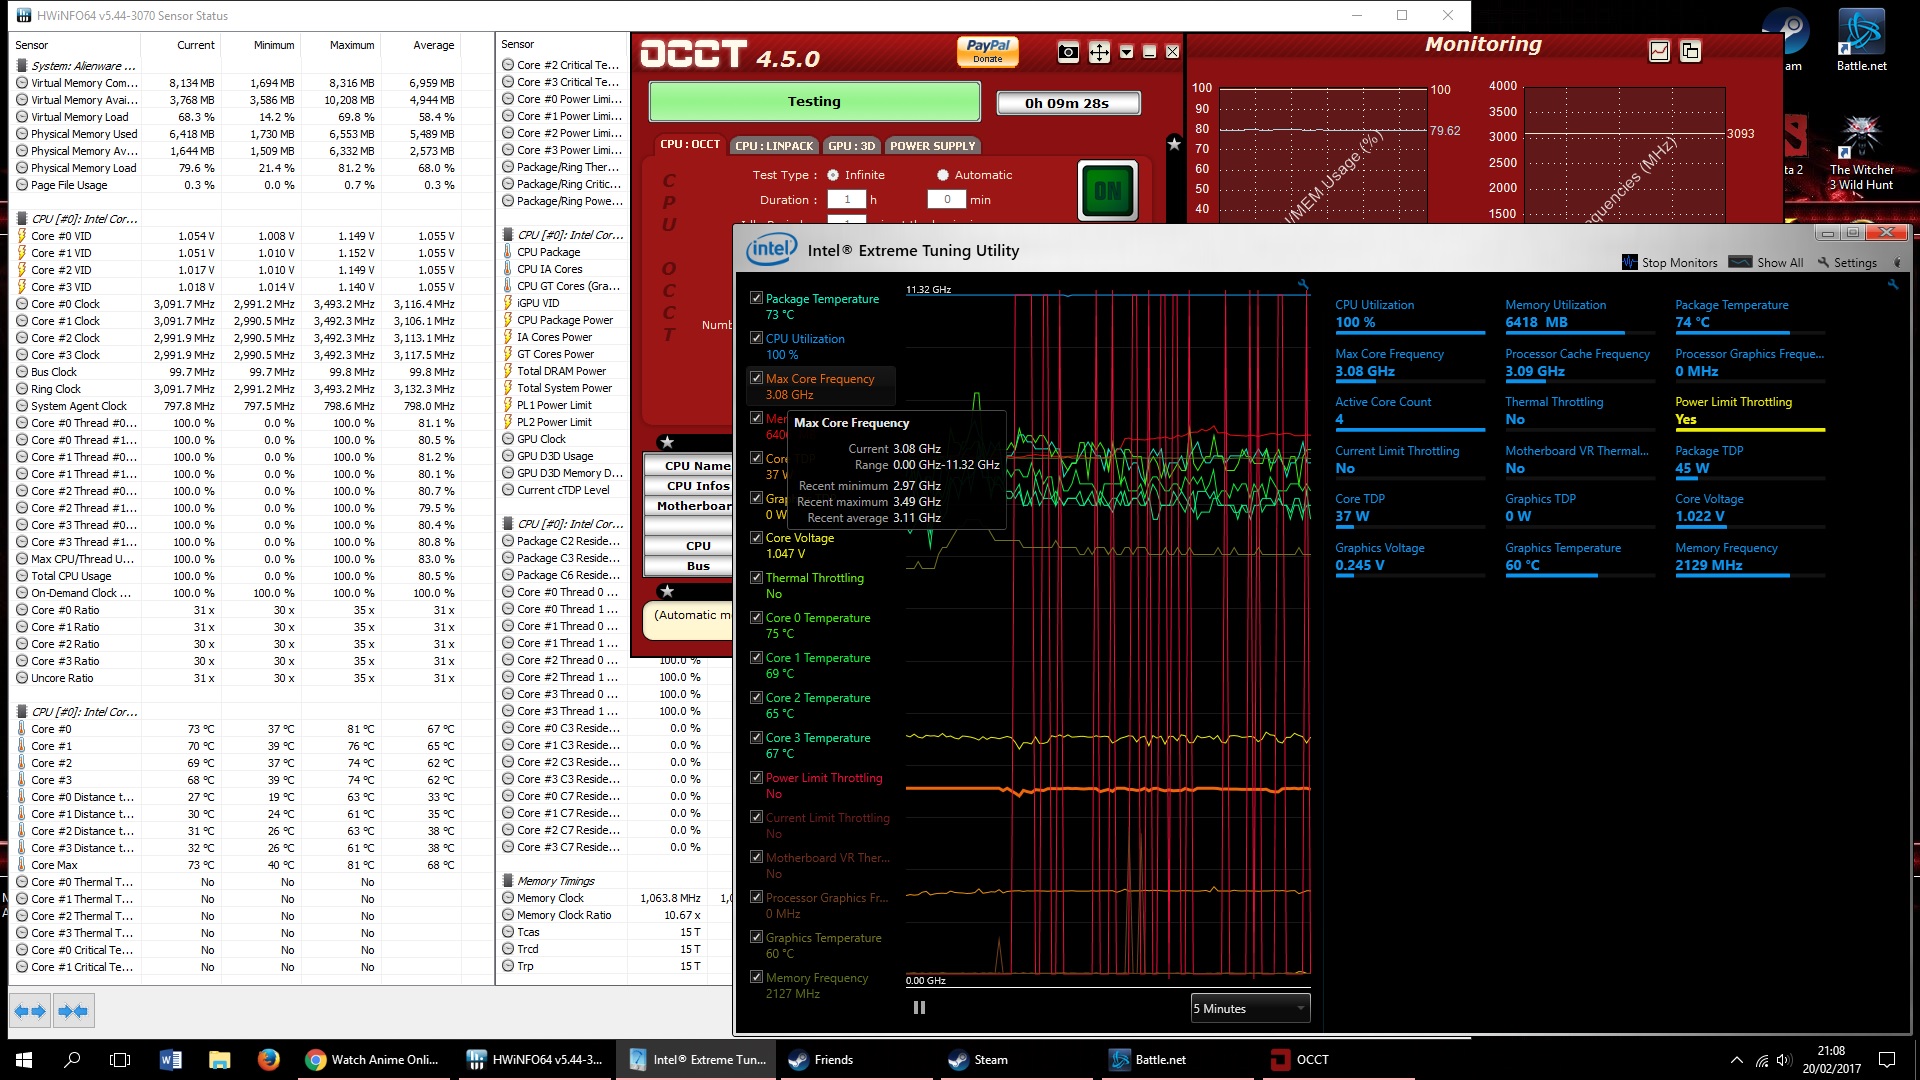Open the OCCT options dropdown arrow icon

tap(1127, 52)
